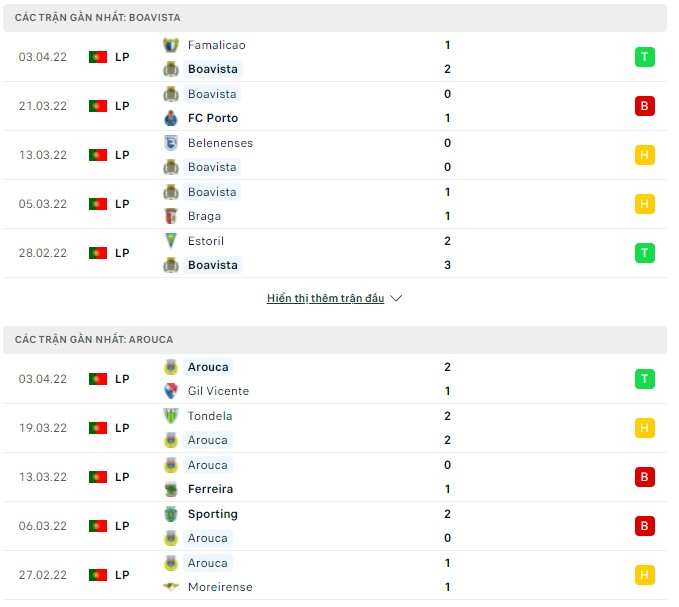Open the Boavista team name in Famalicao match
679x607 pixels.
pos(213,69)
